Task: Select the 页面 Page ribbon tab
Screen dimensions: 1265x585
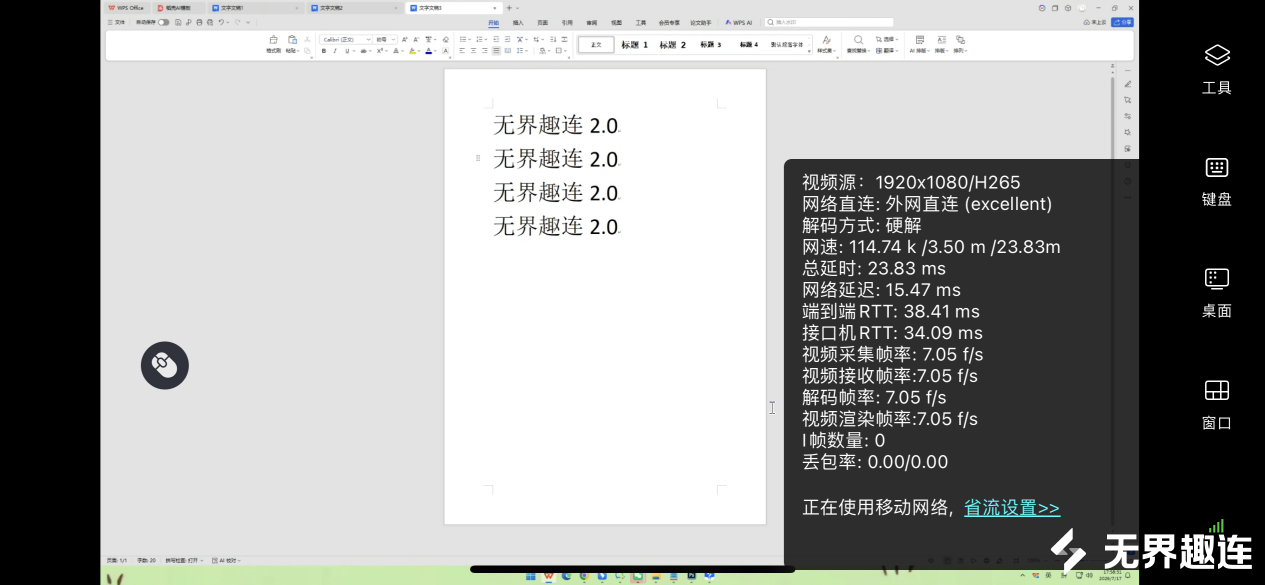Action: tap(542, 22)
